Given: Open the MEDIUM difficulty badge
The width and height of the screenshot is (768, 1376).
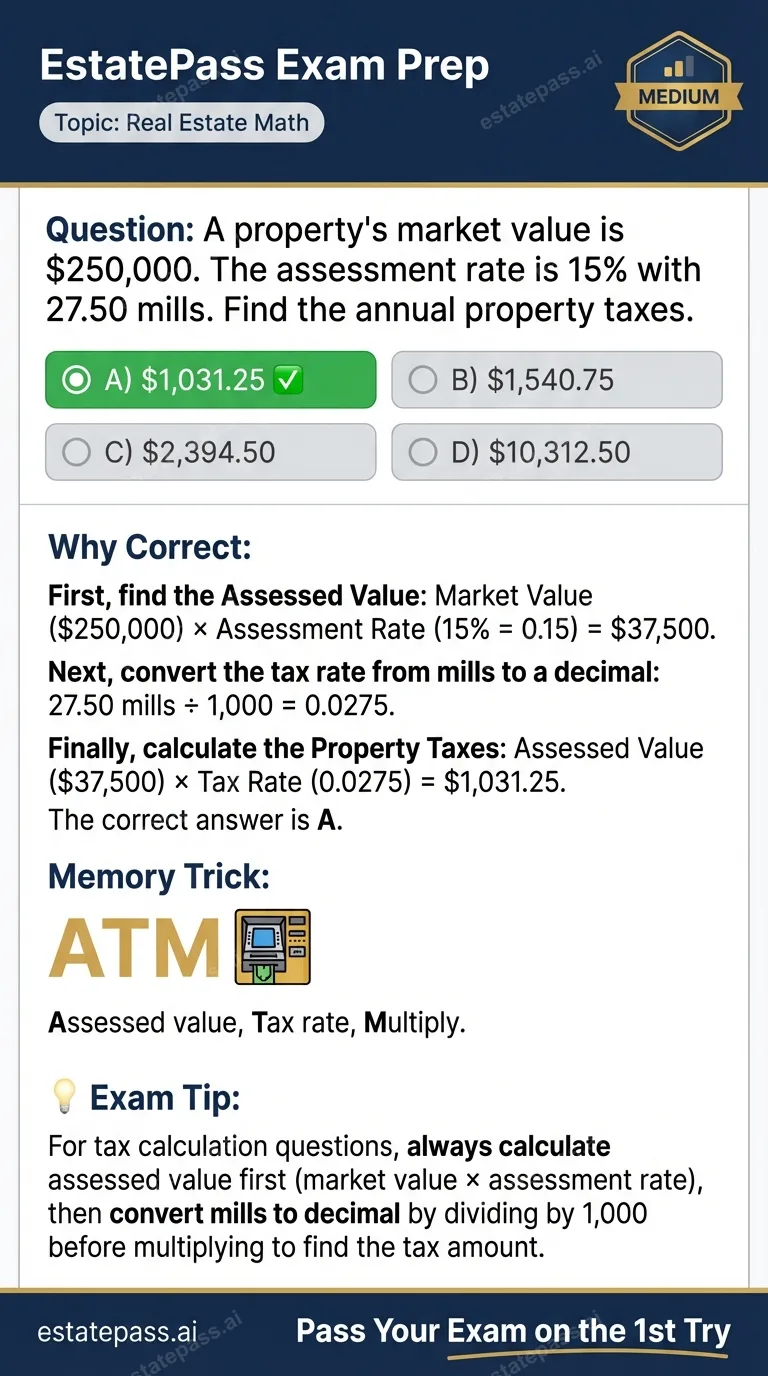Looking at the screenshot, I should [679, 97].
